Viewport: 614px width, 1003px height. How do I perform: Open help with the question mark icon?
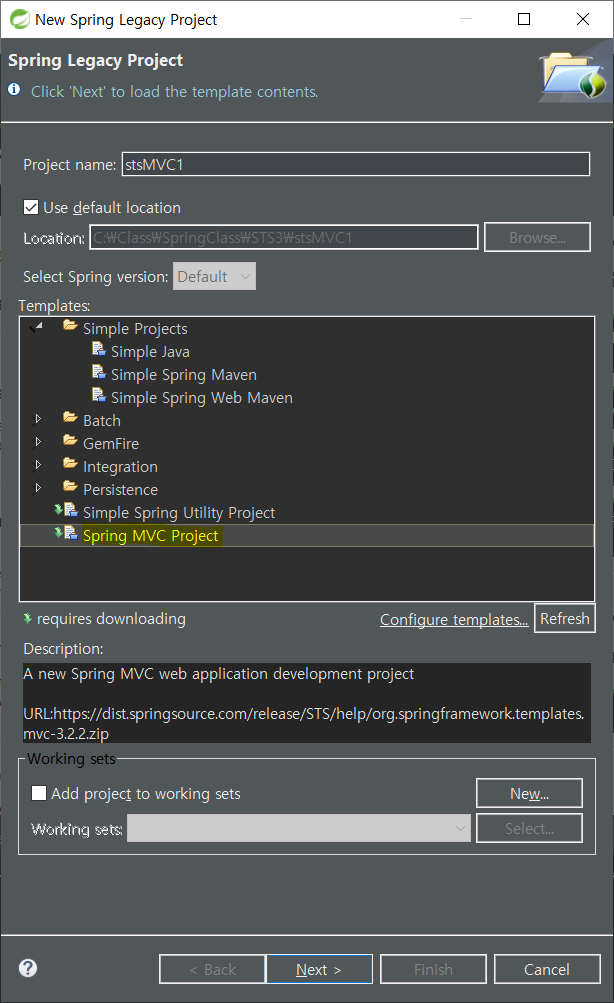[28, 968]
